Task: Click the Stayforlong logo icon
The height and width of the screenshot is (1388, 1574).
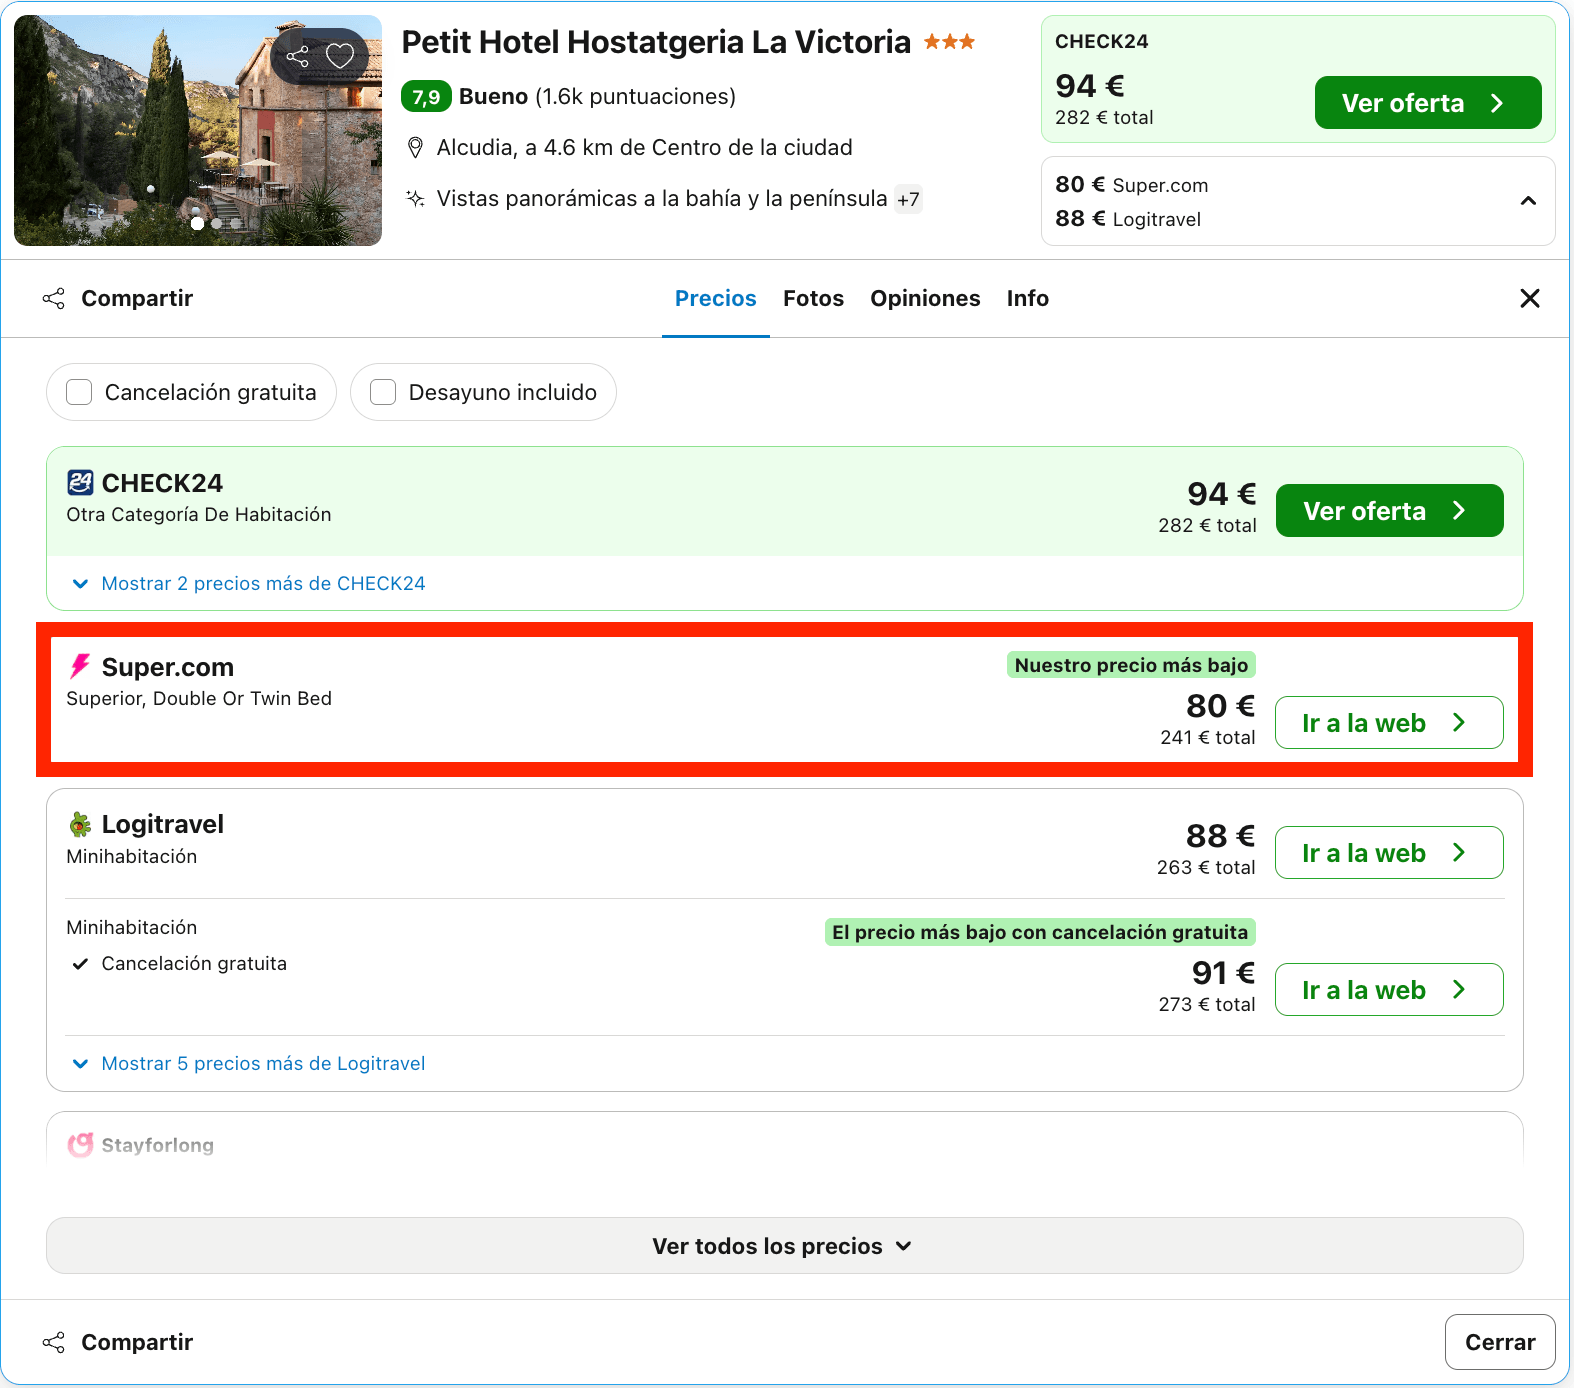Action: pyautogui.click(x=80, y=1144)
